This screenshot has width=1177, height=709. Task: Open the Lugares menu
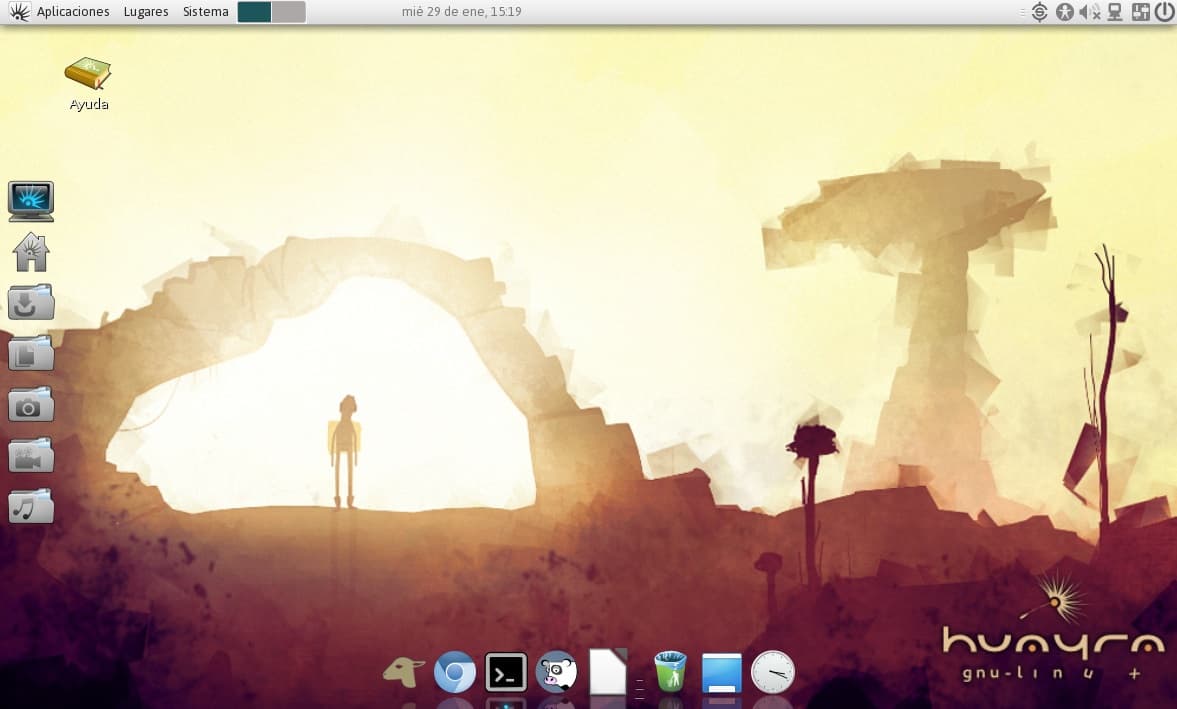(x=146, y=12)
